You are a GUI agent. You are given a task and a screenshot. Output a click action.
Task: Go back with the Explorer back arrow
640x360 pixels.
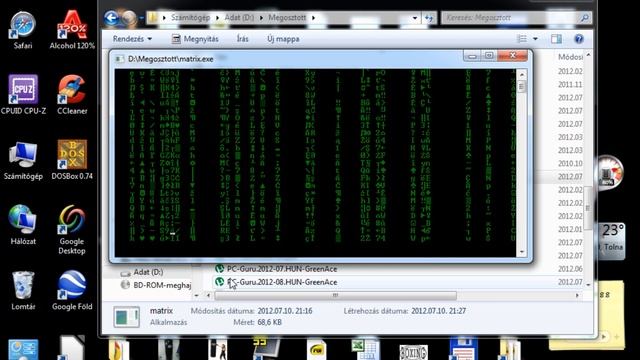click(111, 18)
